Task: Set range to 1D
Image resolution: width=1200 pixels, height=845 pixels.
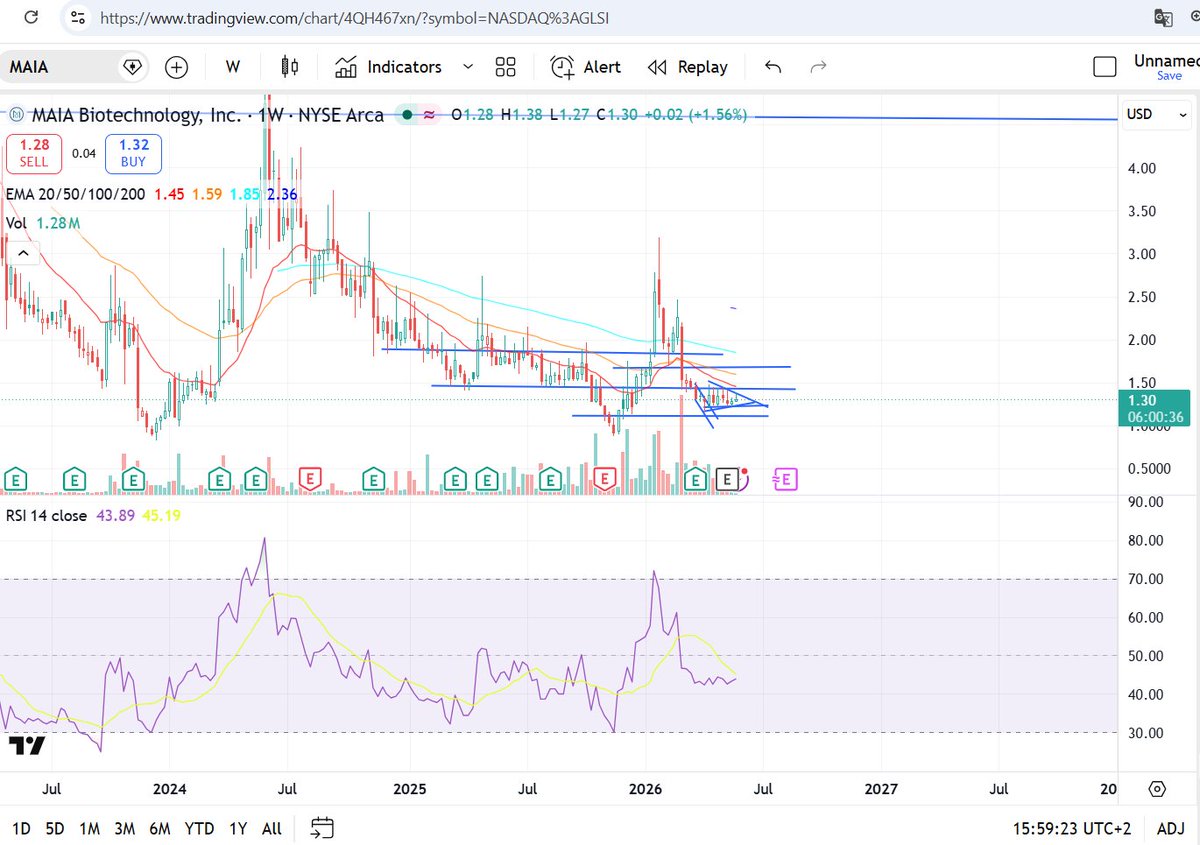Action: point(21,828)
